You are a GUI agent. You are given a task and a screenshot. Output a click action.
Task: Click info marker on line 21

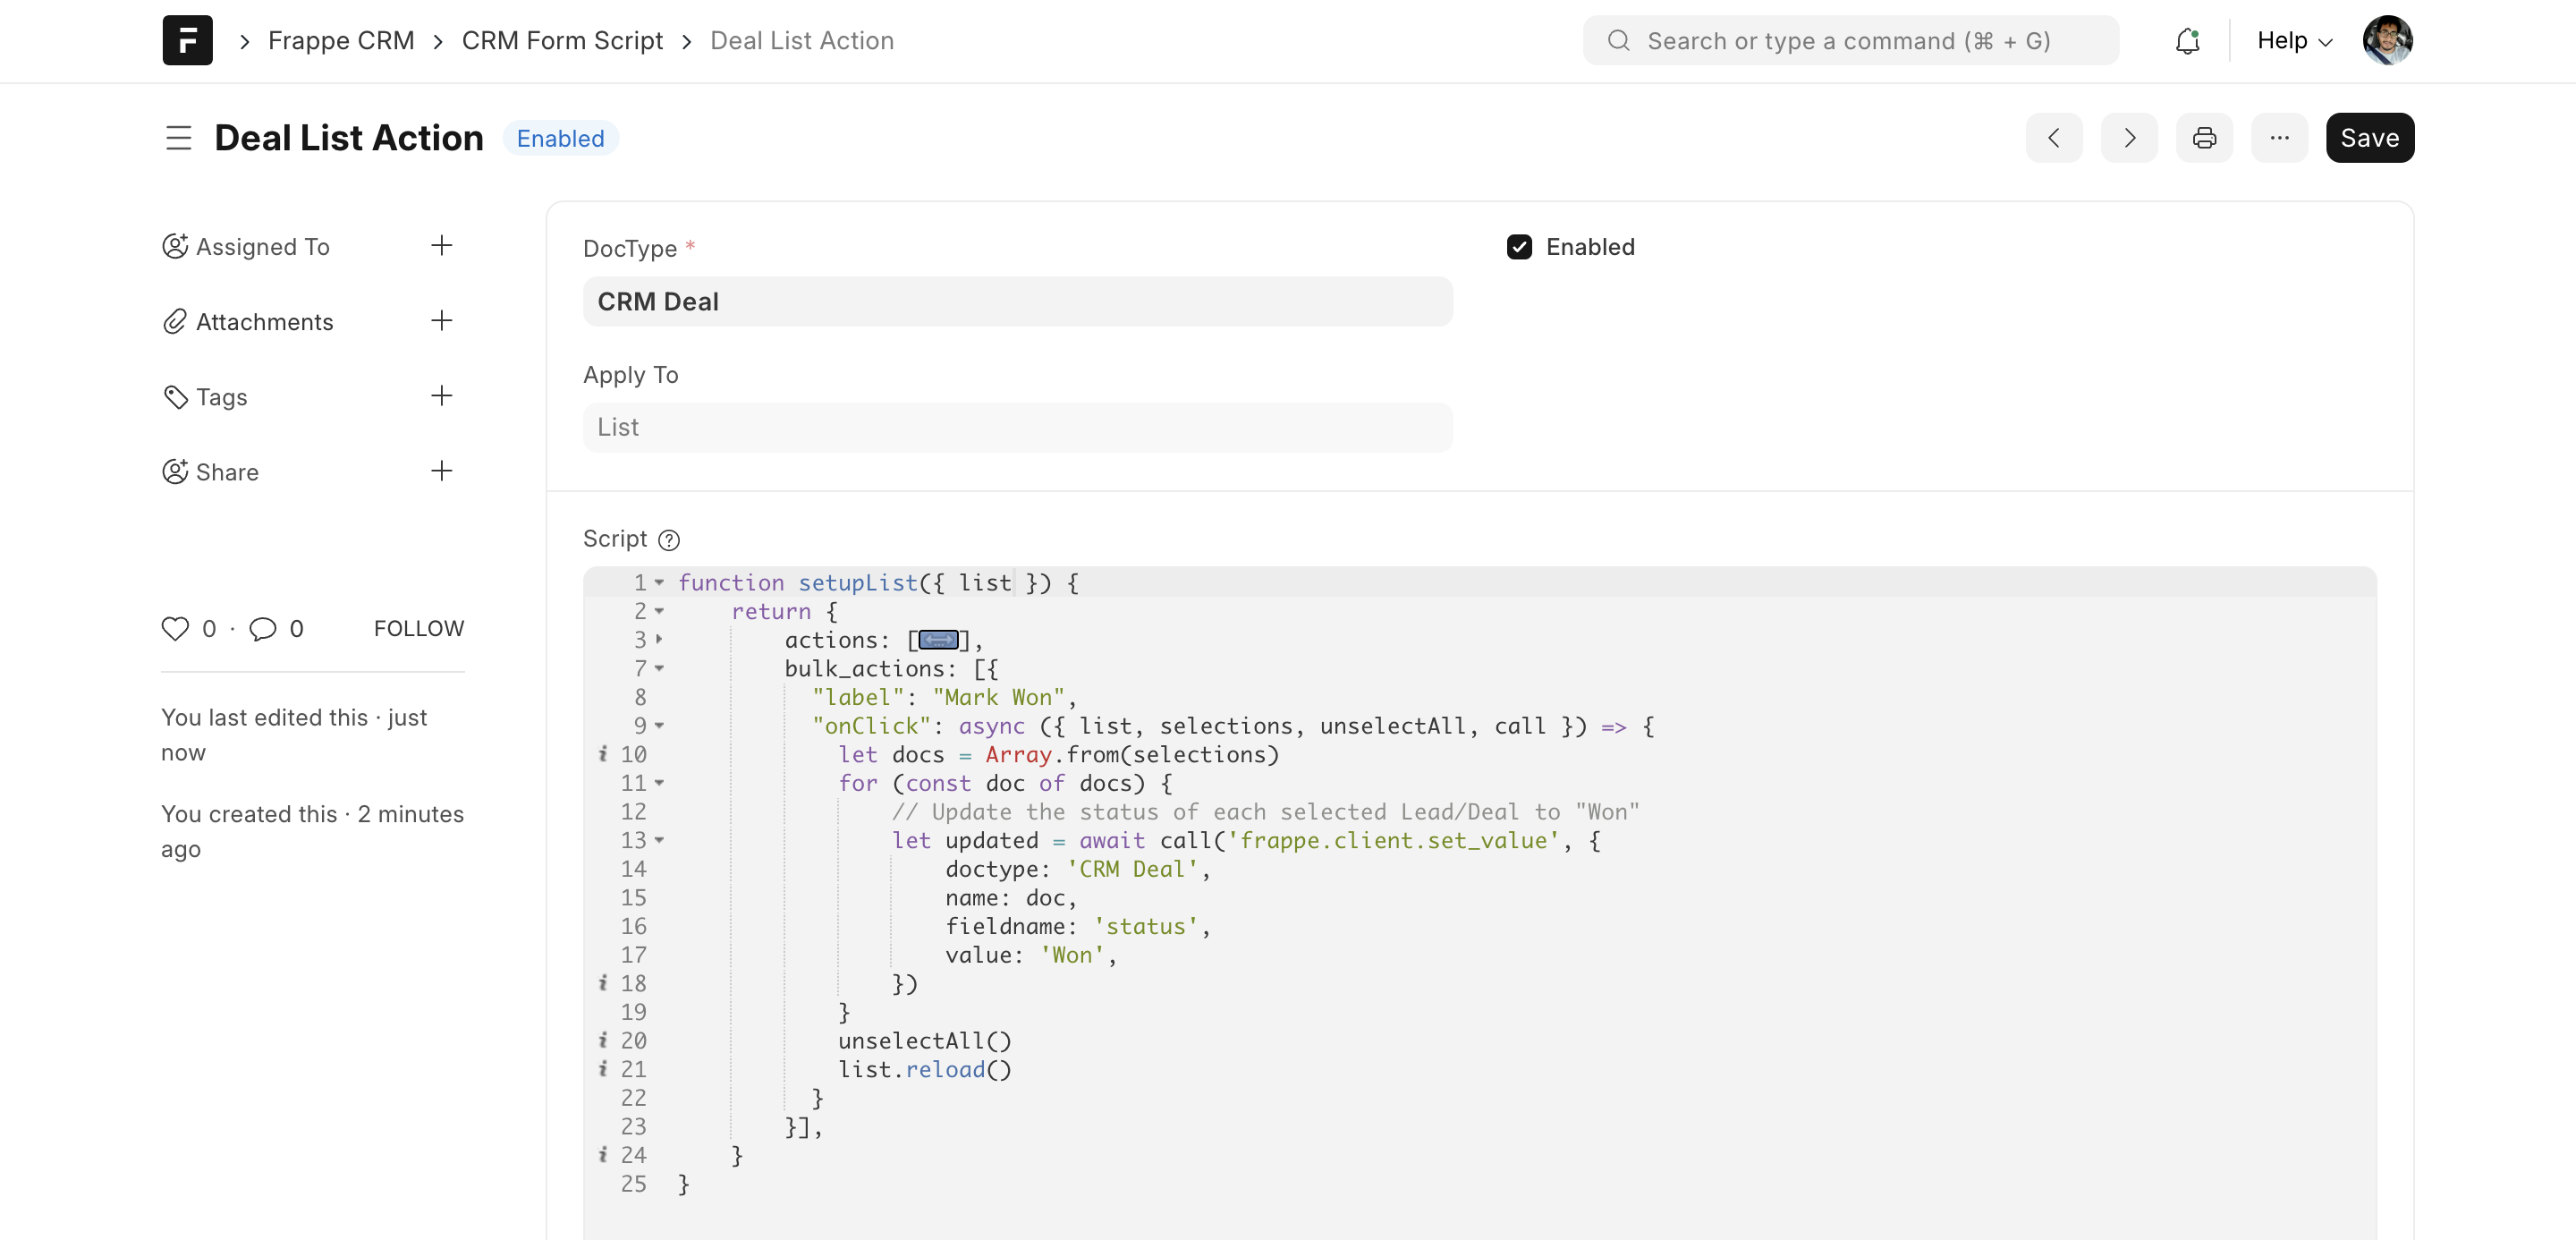[x=603, y=1069]
